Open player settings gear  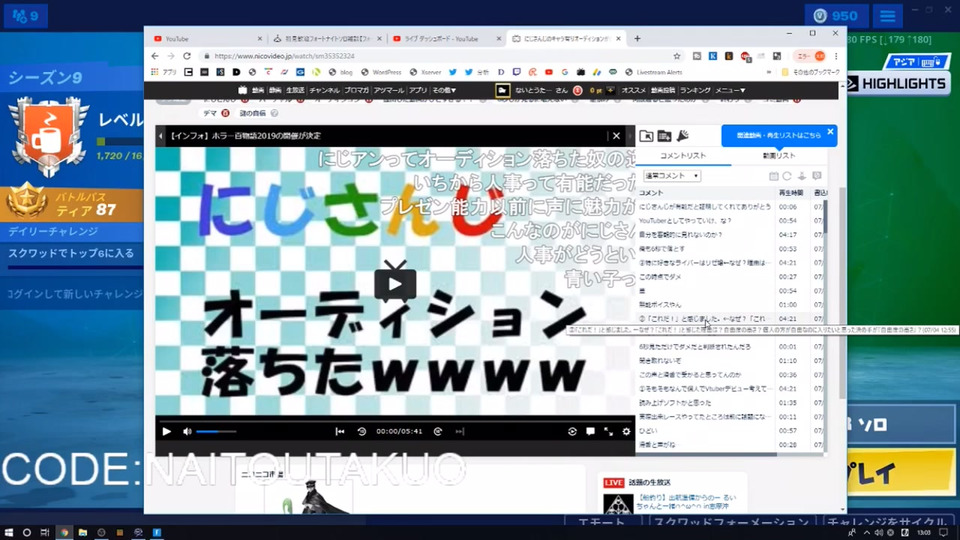coord(626,432)
